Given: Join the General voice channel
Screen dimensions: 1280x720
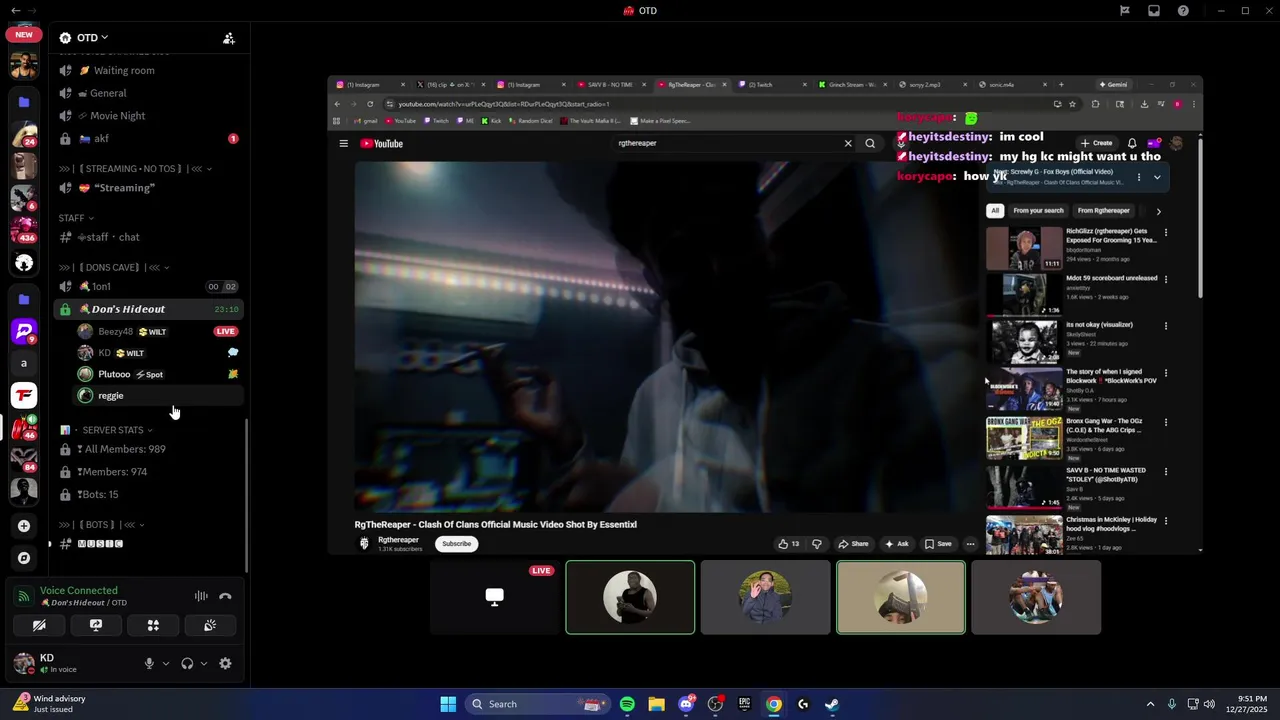Looking at the screenshot, I should coord(148,93).
